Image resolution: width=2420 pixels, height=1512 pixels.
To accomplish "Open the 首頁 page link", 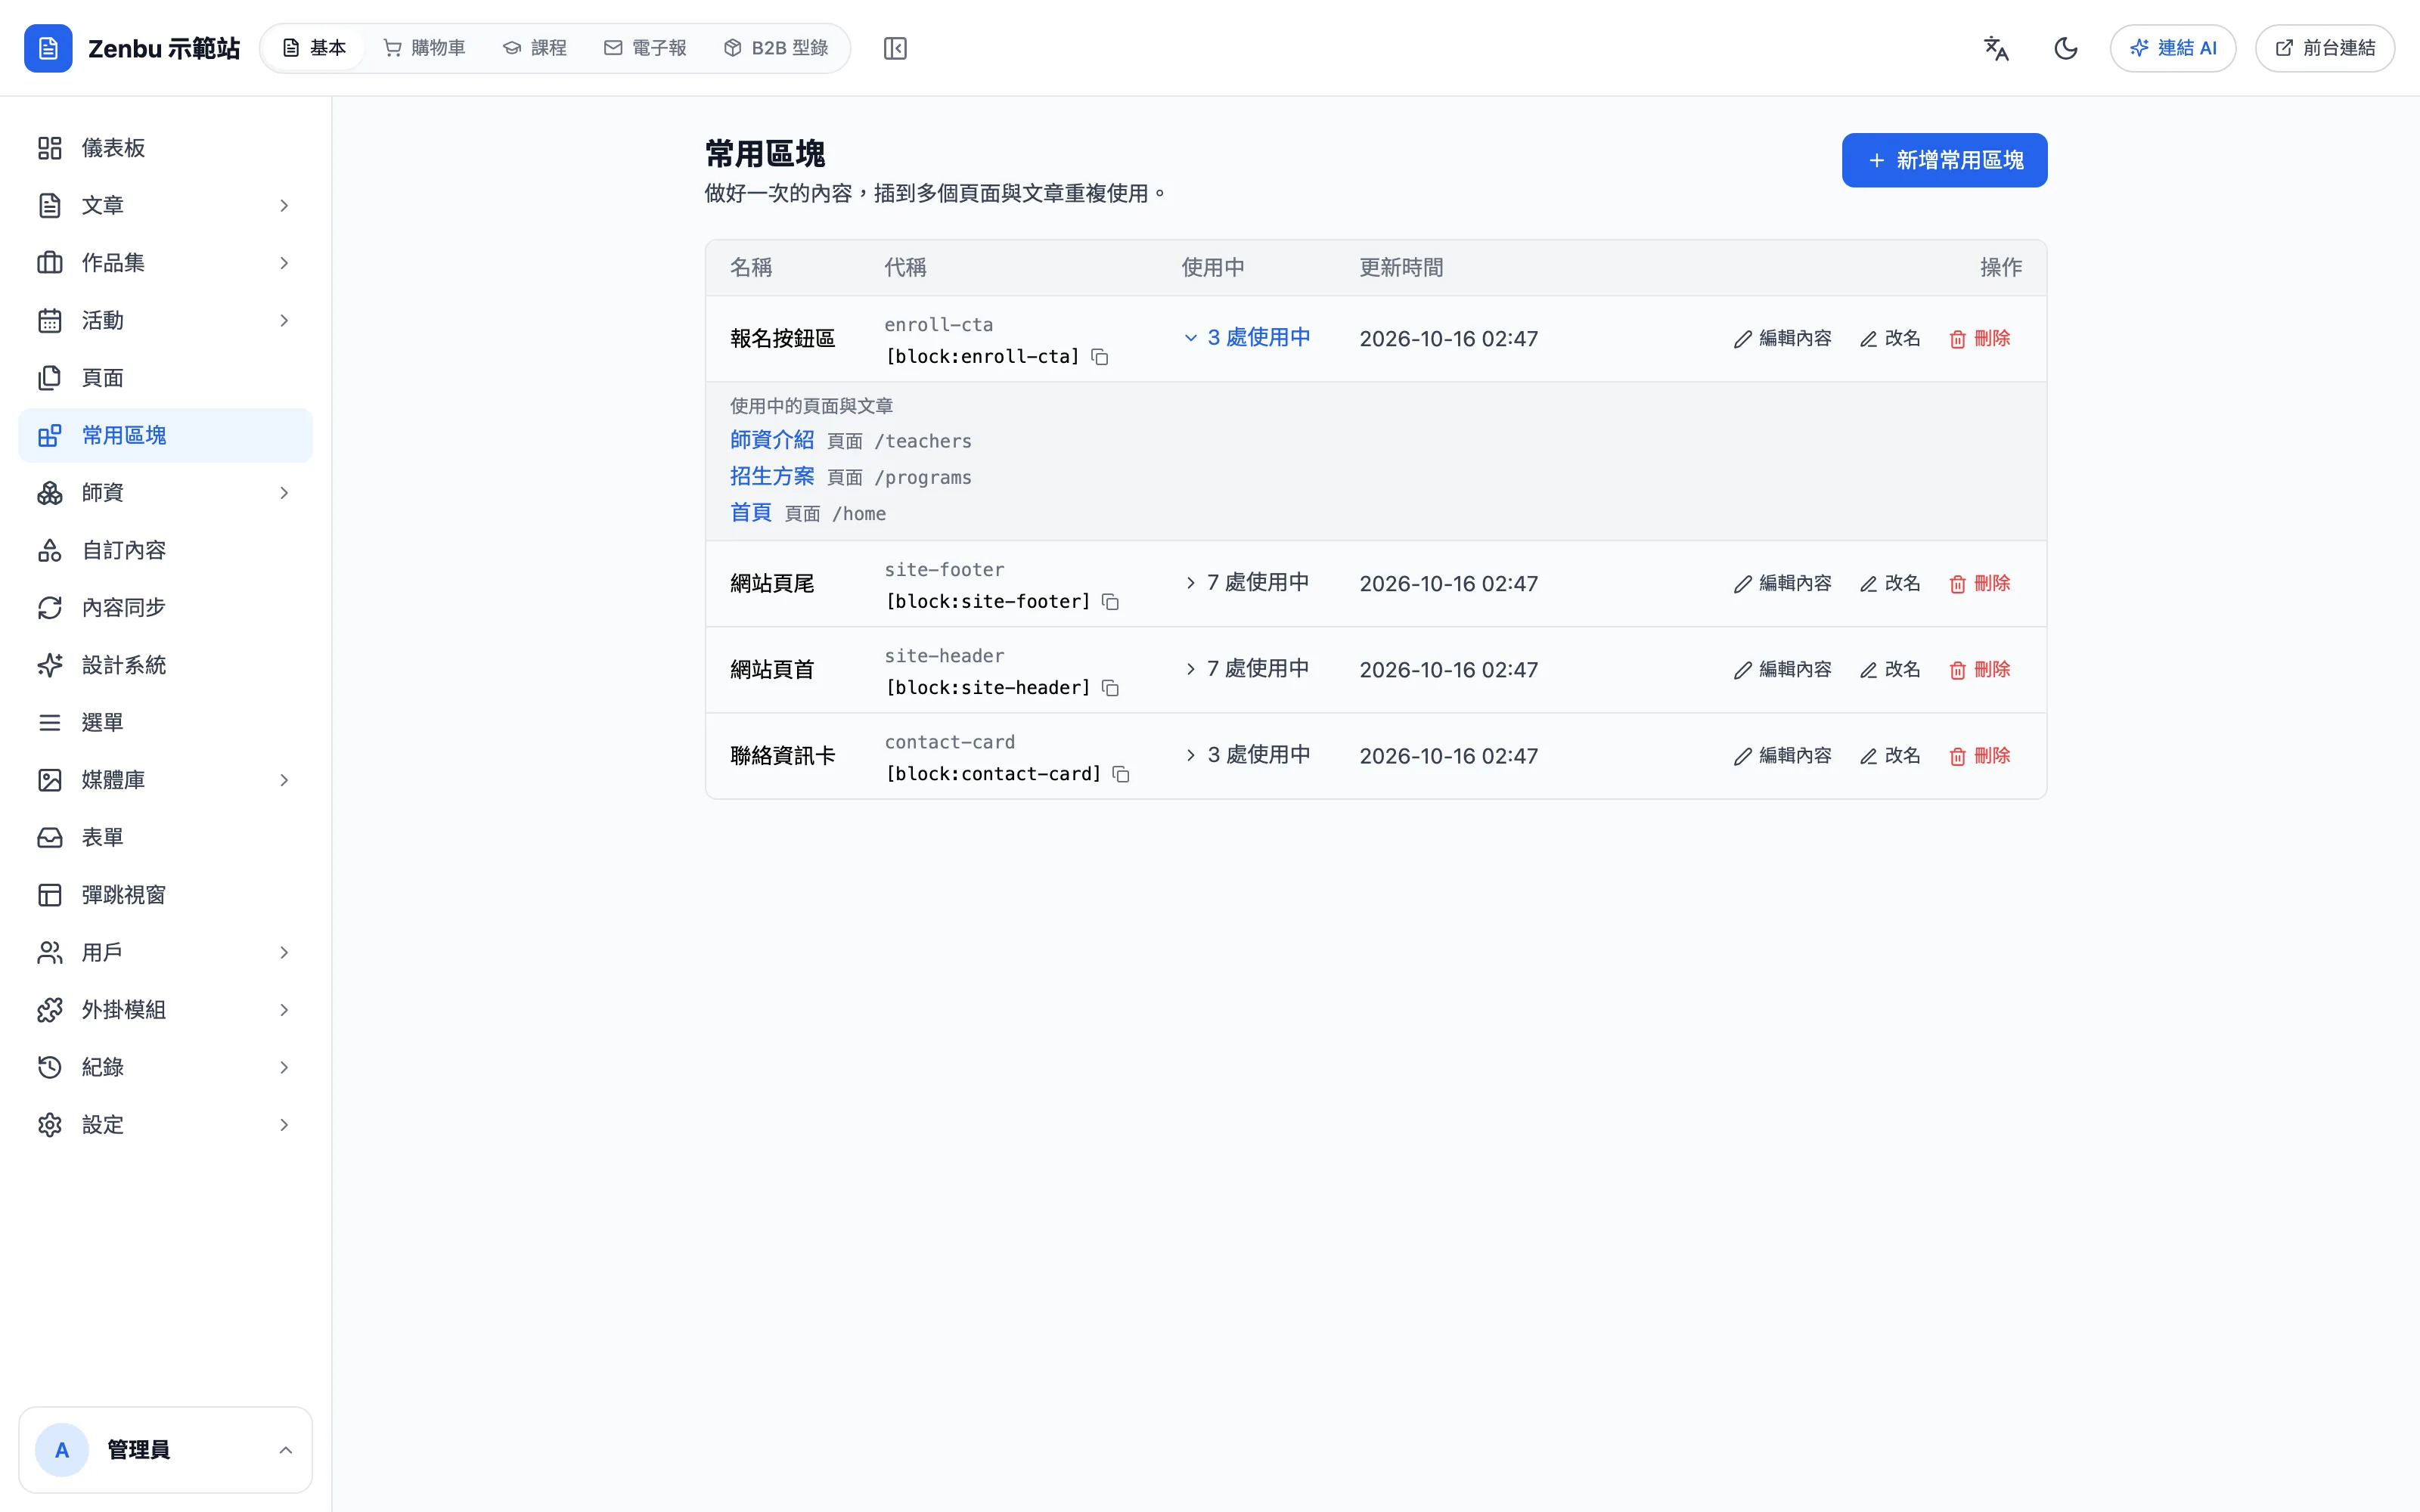I will point(751,513).
